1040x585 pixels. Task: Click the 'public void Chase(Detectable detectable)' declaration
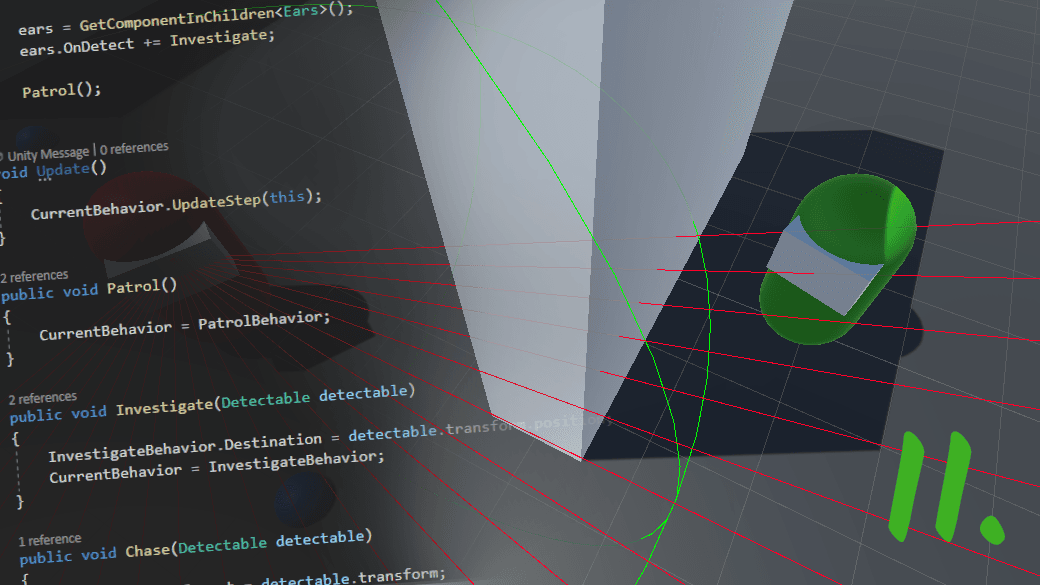(196, 547)
